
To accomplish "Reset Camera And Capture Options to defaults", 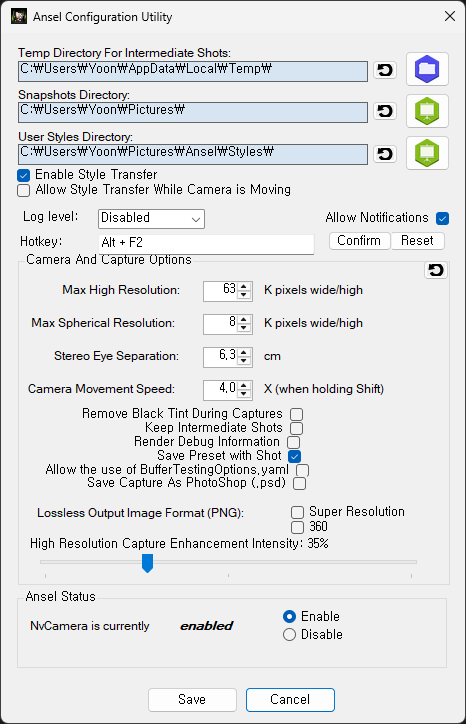I will 436,270.
